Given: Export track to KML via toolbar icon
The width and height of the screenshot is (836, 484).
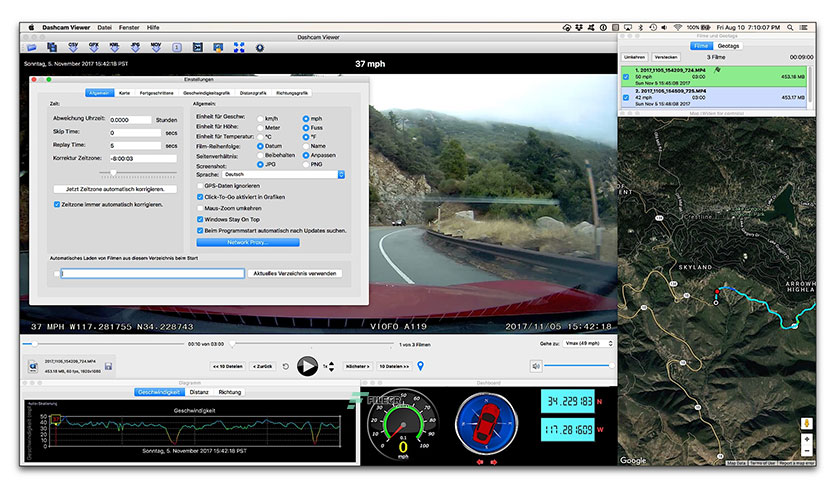Looking at the screenshot, I should pyautogui.click(x=115, y=47).
